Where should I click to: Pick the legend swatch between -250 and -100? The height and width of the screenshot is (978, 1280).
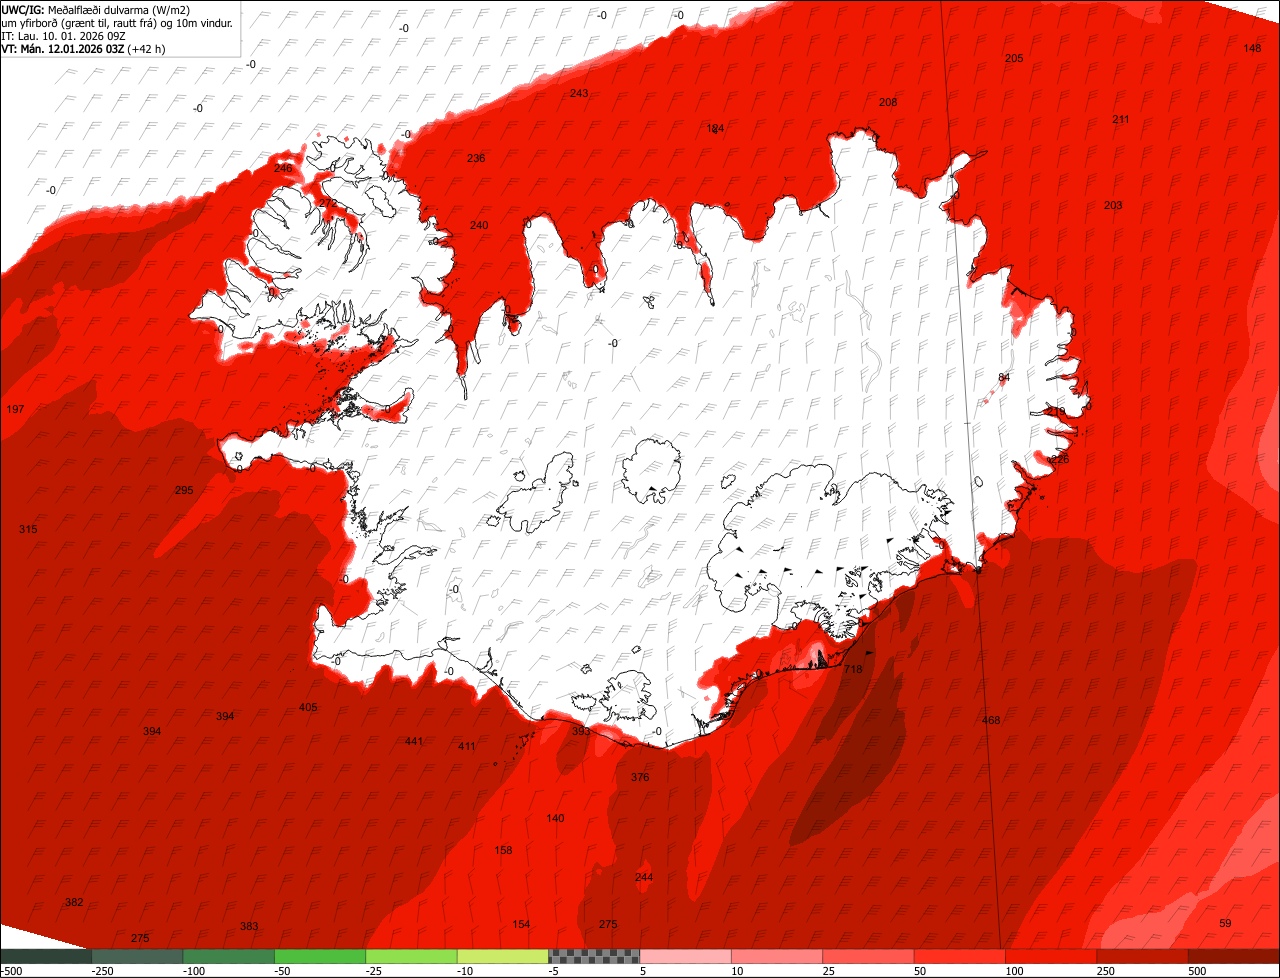tap(137, 956)
